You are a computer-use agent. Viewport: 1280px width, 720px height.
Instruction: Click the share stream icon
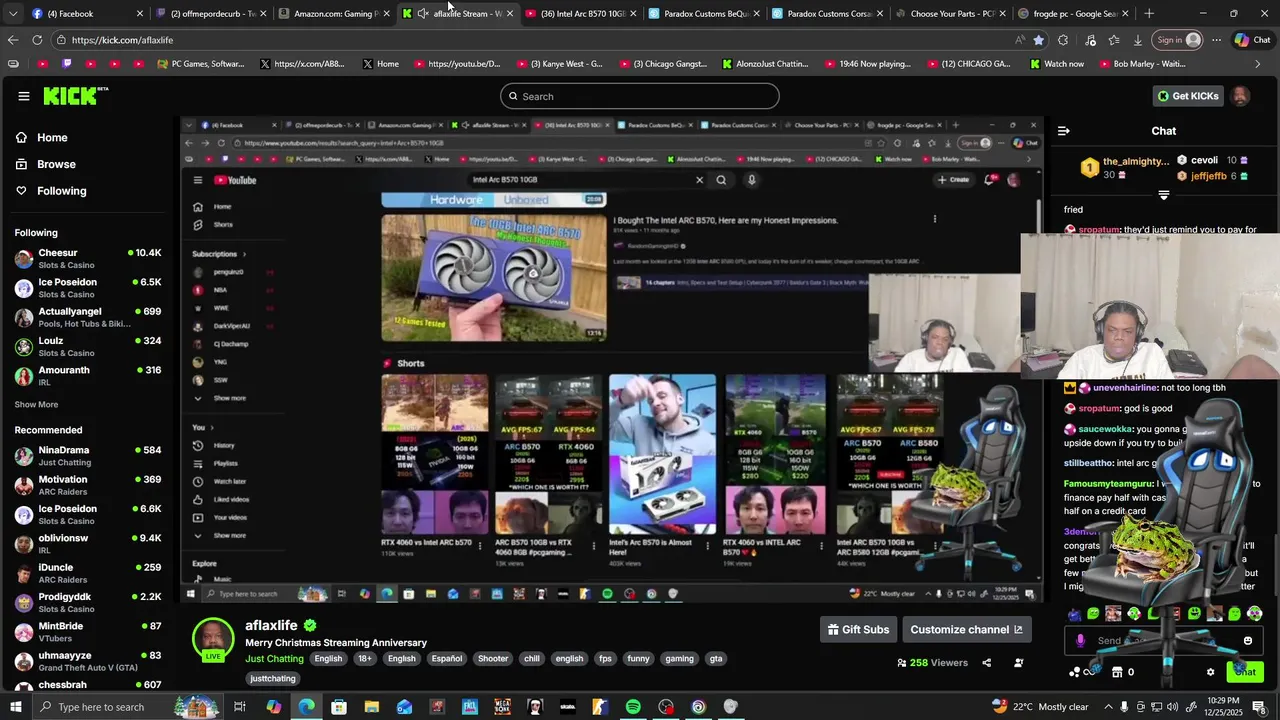pyautogui.click(x=986, y=662)
